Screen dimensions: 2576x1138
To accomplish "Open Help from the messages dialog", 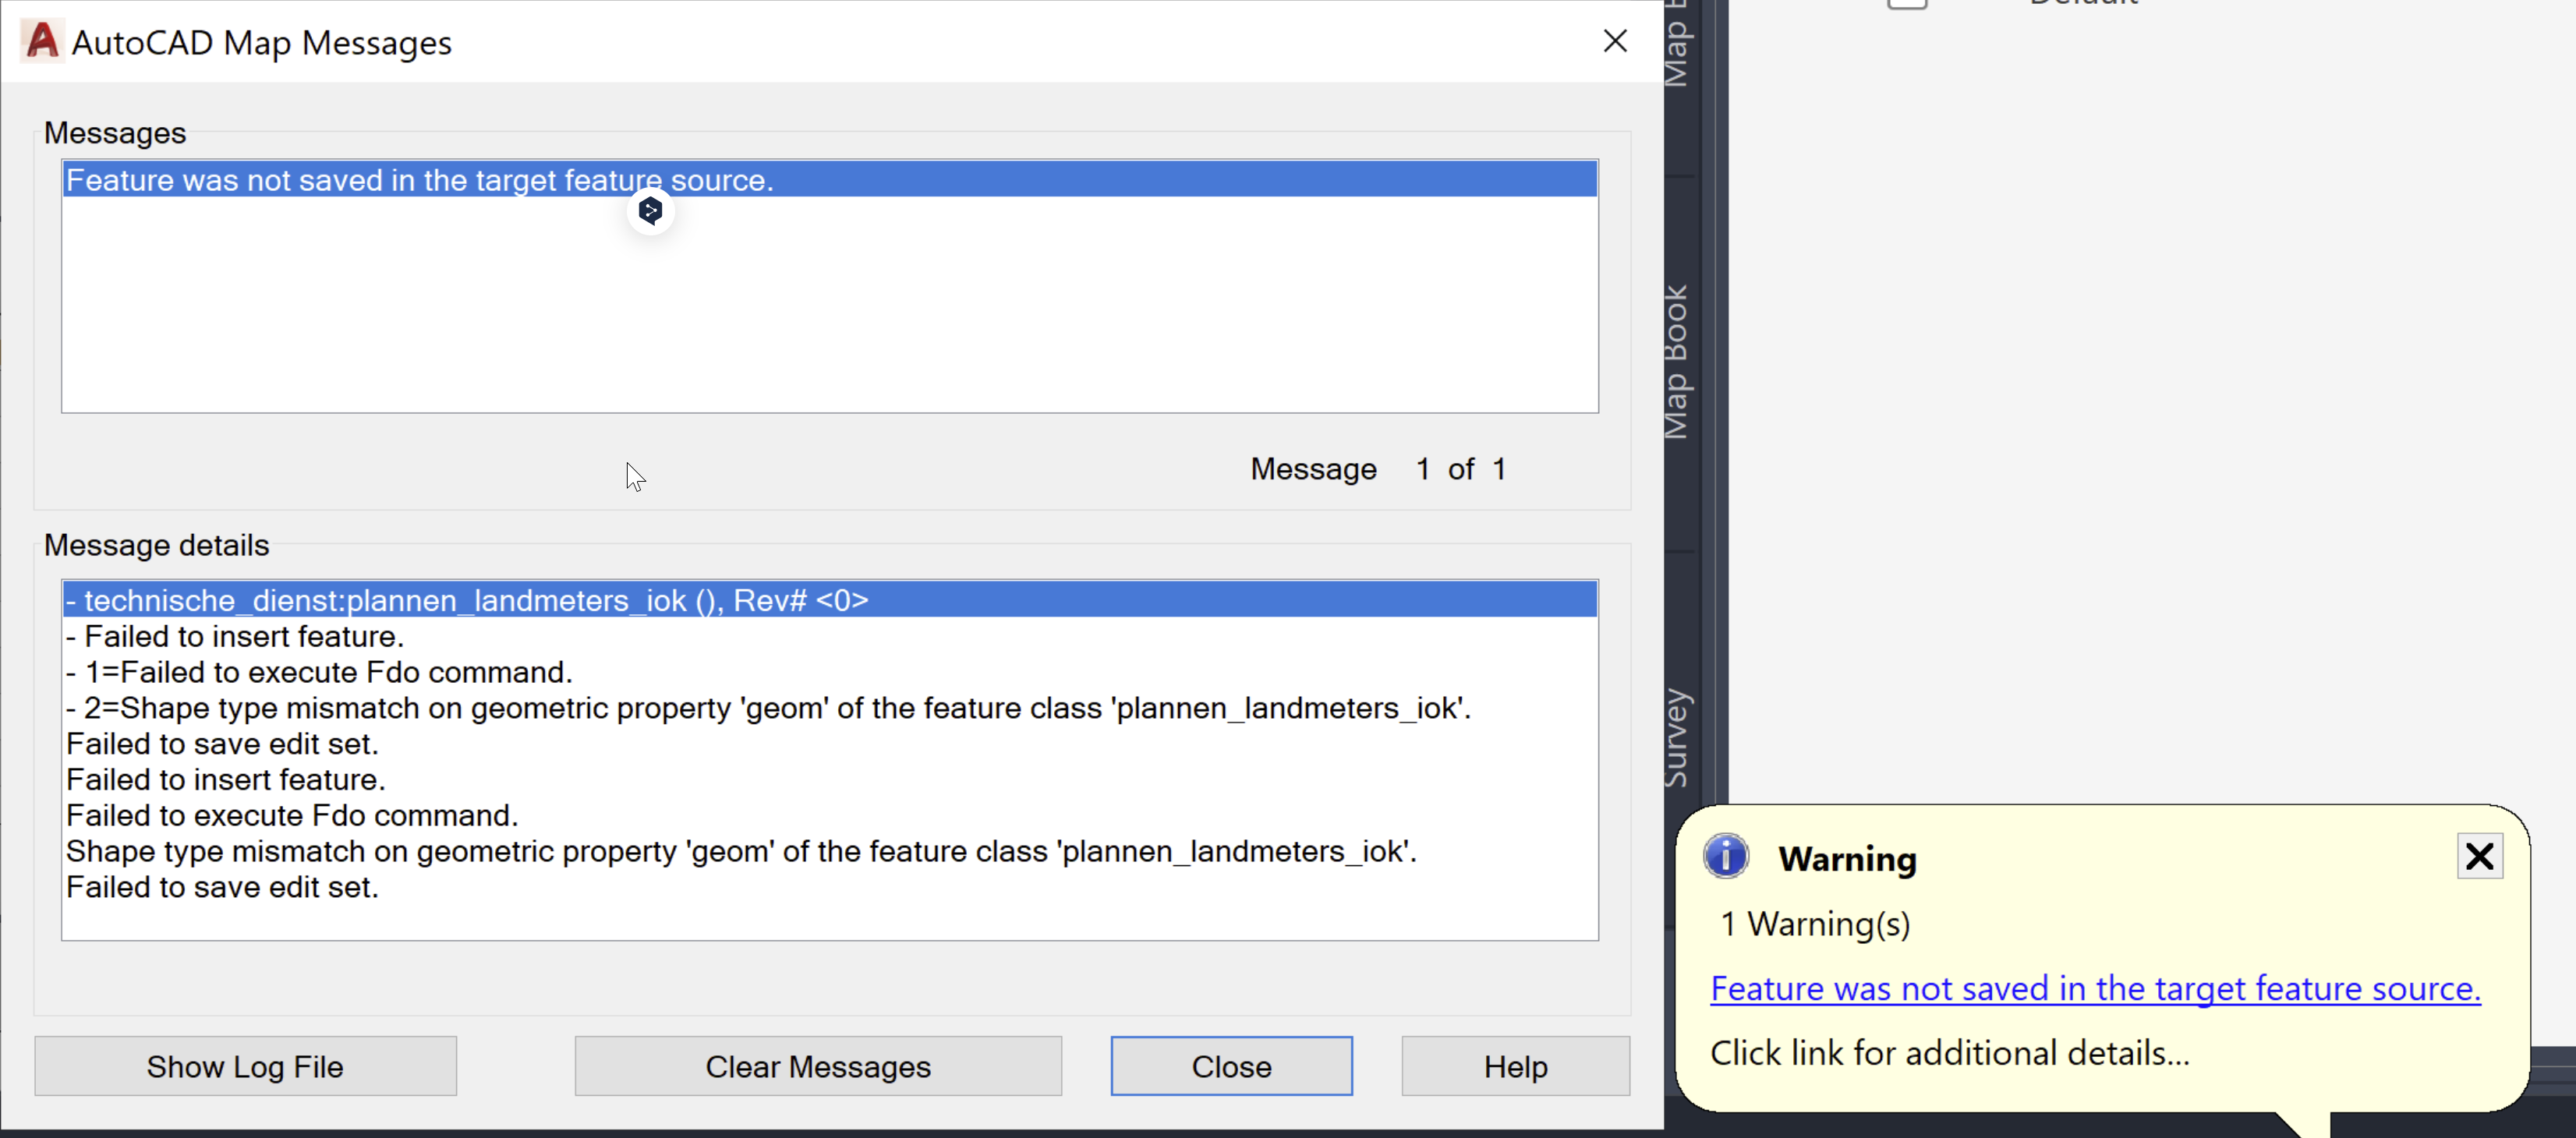I will [x=1514, y=1066].
